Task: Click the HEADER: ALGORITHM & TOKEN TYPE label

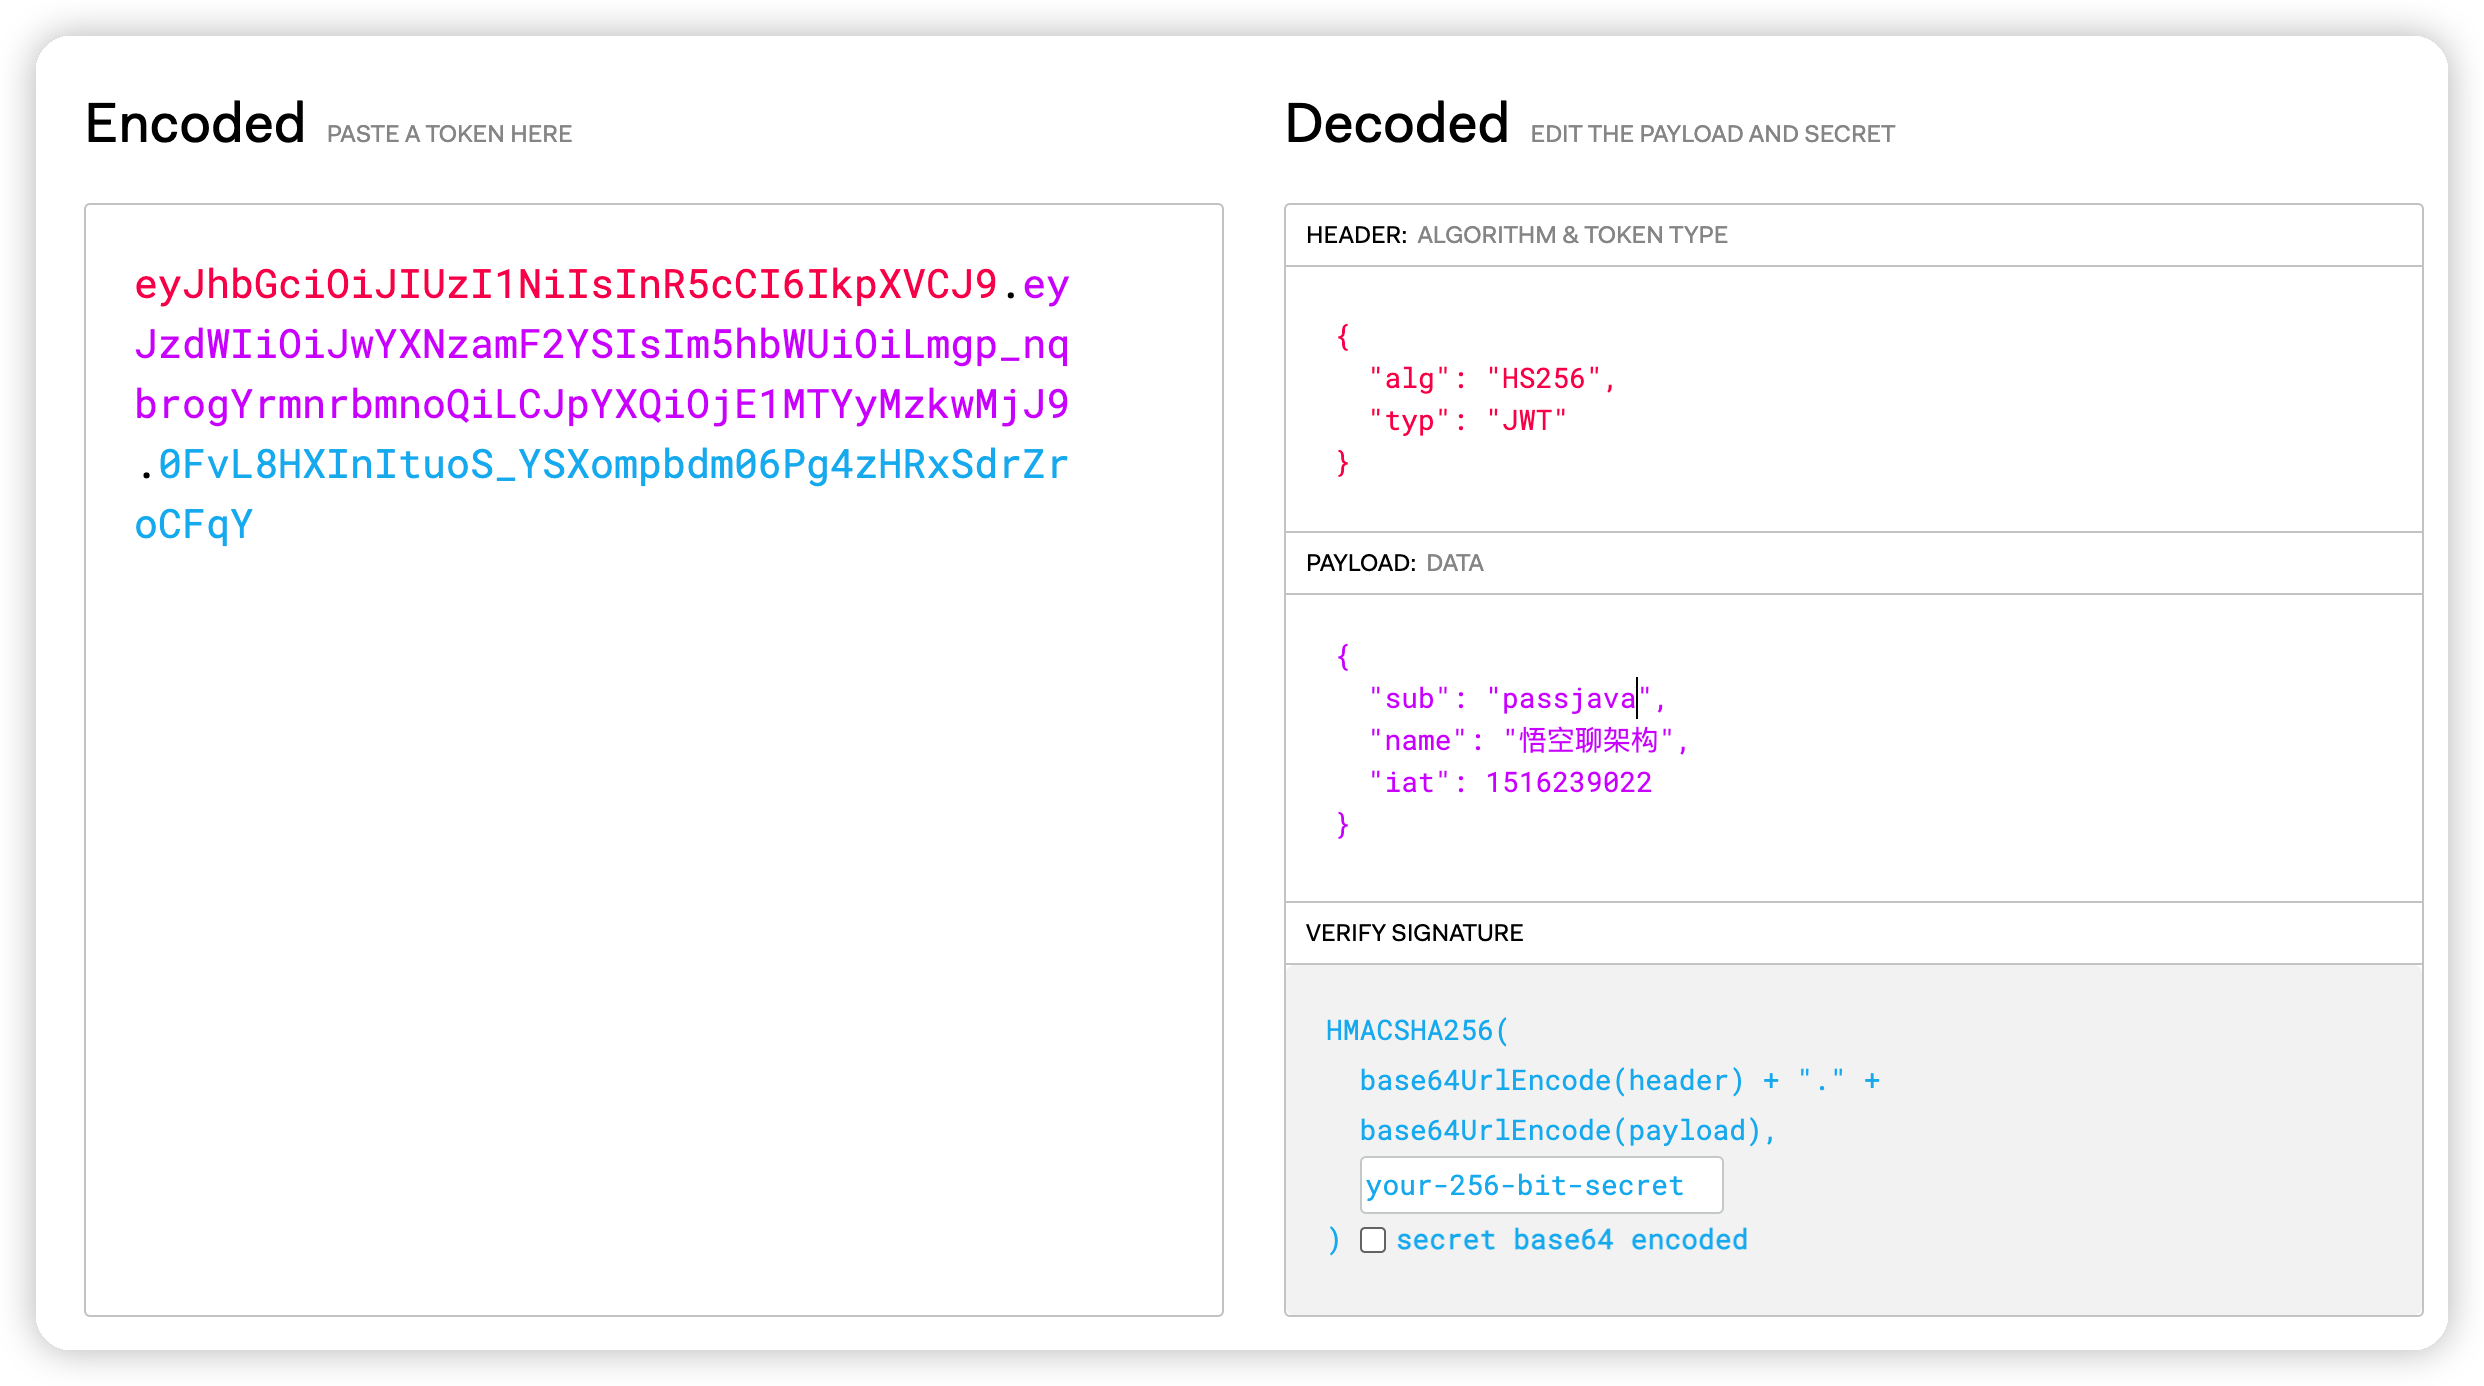Action: point(1516,235)
